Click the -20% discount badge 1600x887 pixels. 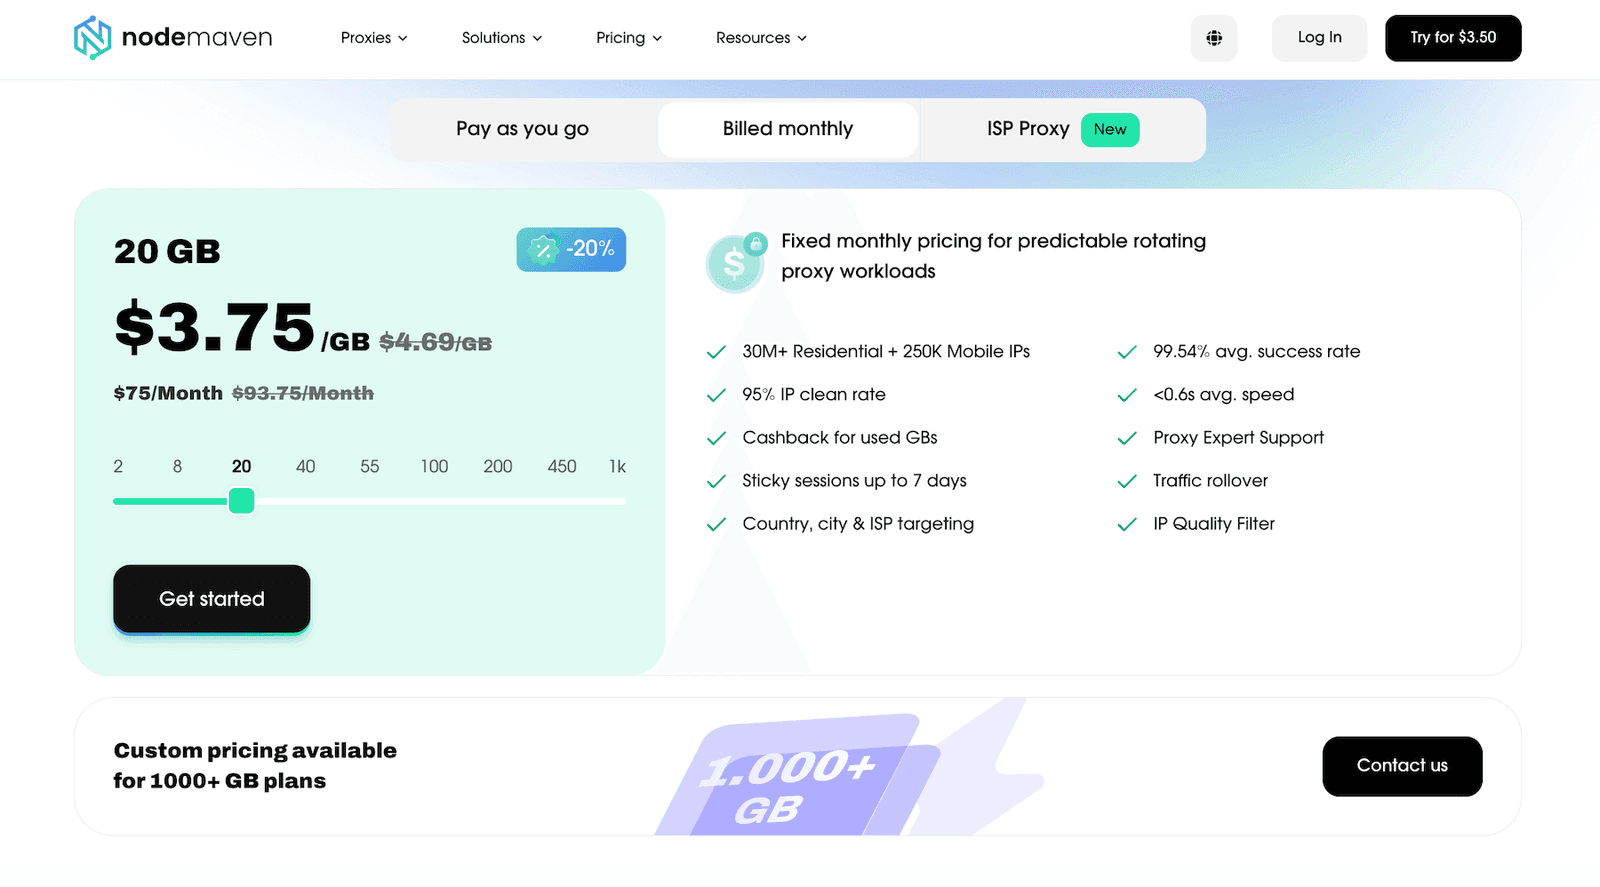(x=571, y=249)
